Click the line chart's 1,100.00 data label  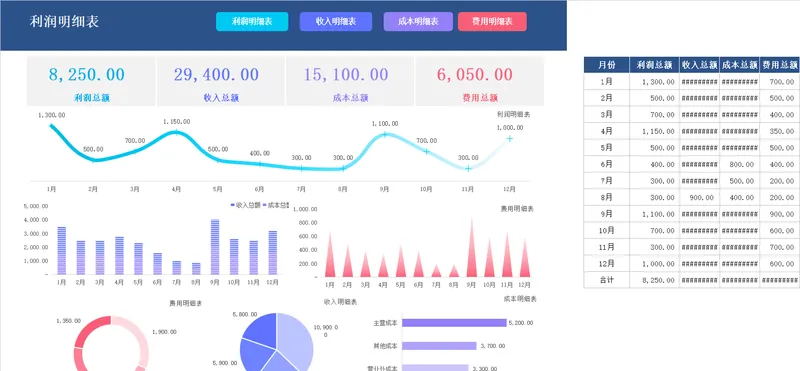pos(385,123)
